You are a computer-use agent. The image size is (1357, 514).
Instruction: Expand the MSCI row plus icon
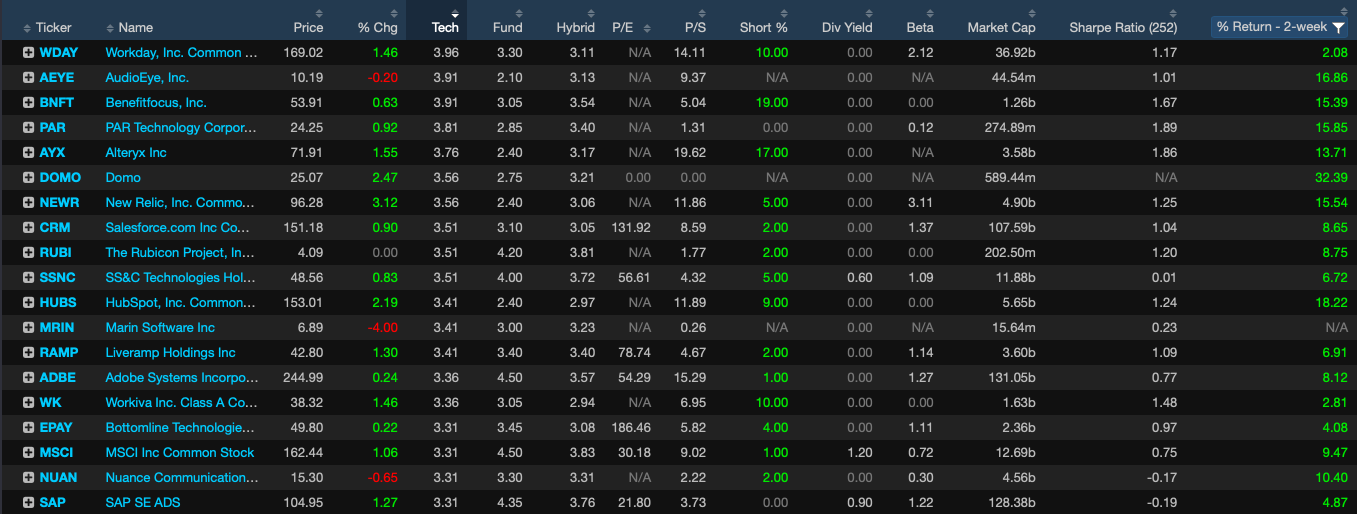(28, 452)
